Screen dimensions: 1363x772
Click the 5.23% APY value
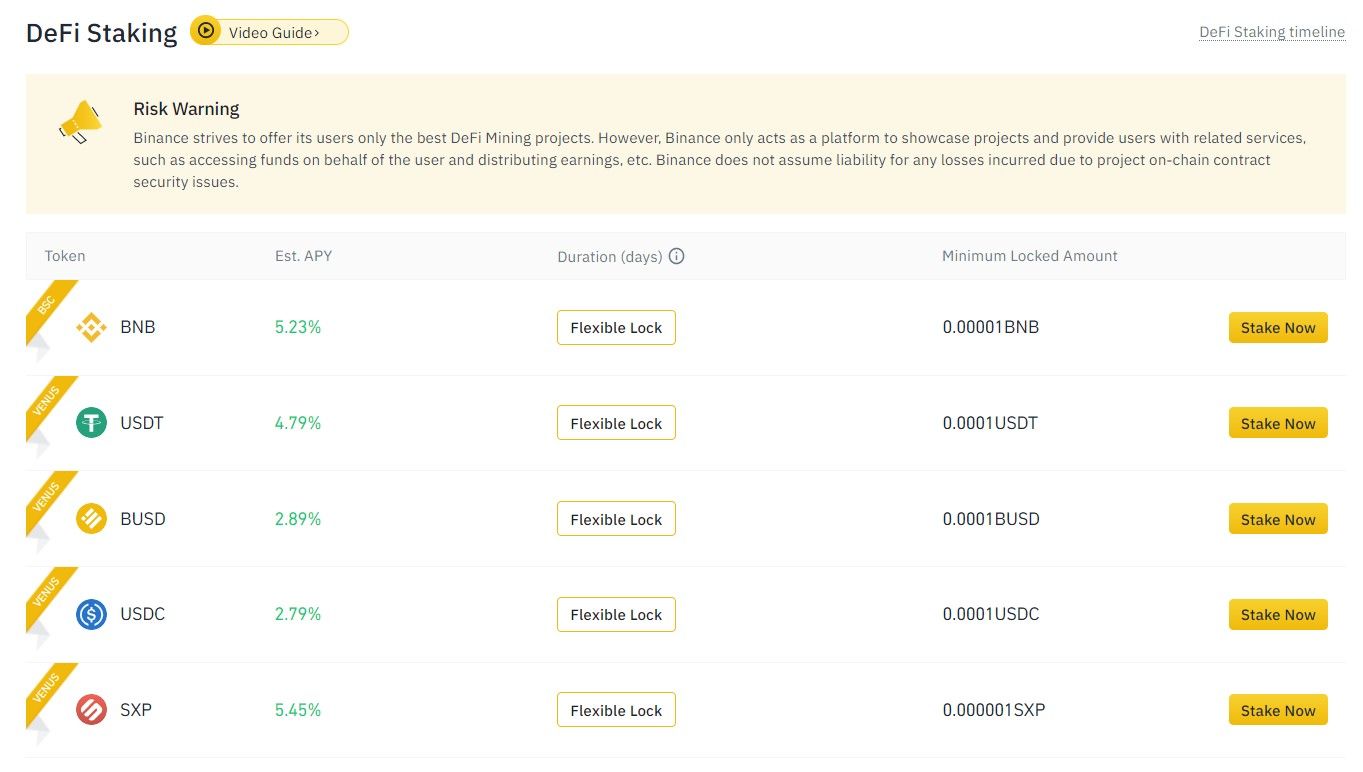click(x=298, y=327)
